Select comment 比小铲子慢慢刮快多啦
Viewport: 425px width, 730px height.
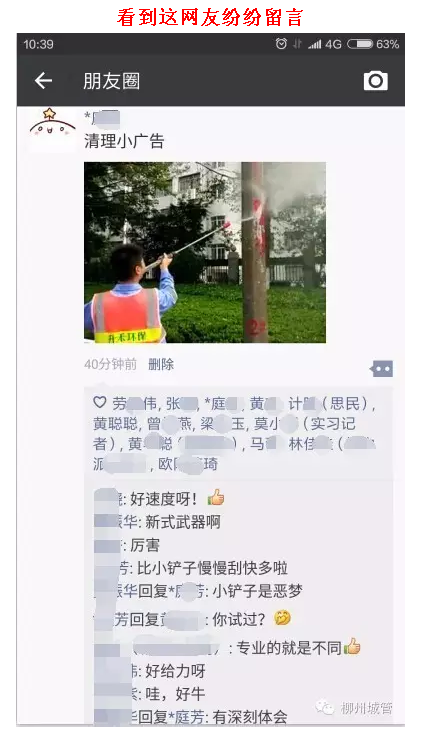tap(212, 568)
